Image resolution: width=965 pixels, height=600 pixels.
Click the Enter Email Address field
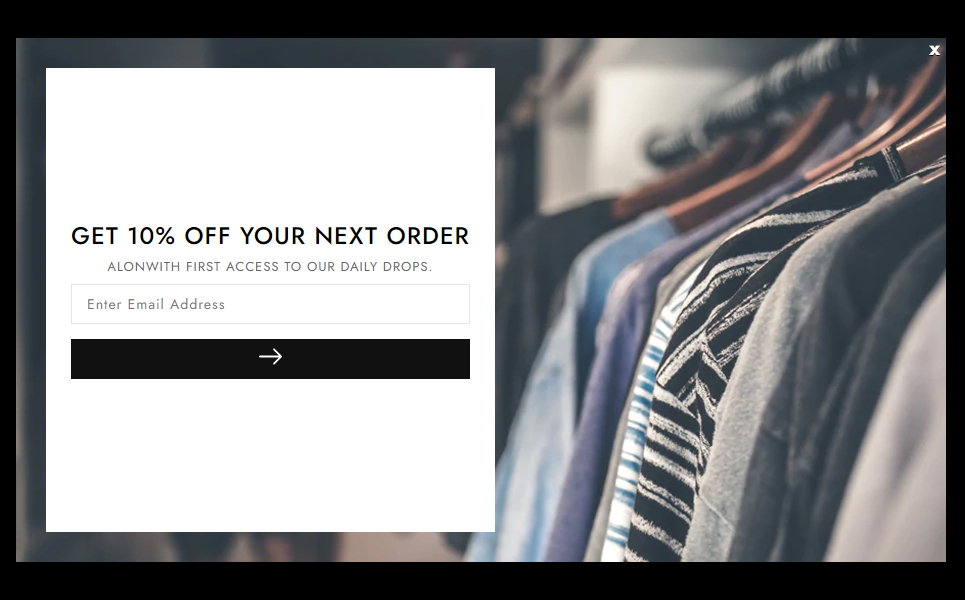270,304
